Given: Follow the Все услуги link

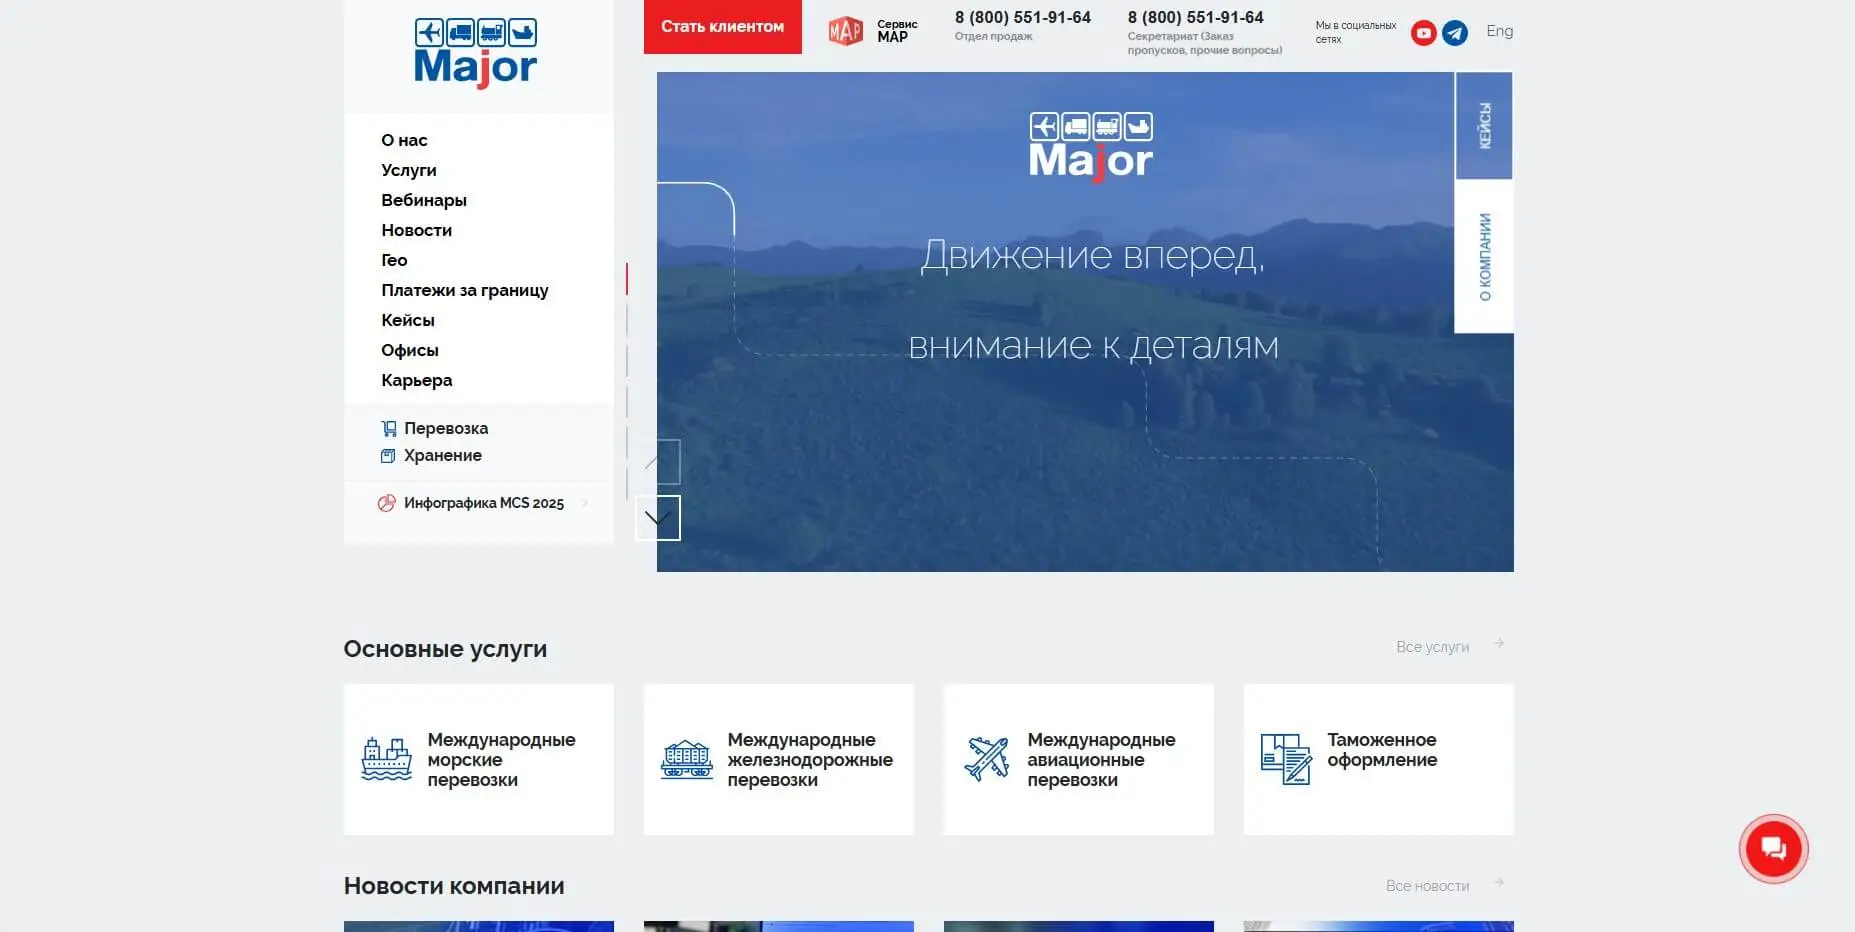Looking at the screenshot, I should point(1432,647).
